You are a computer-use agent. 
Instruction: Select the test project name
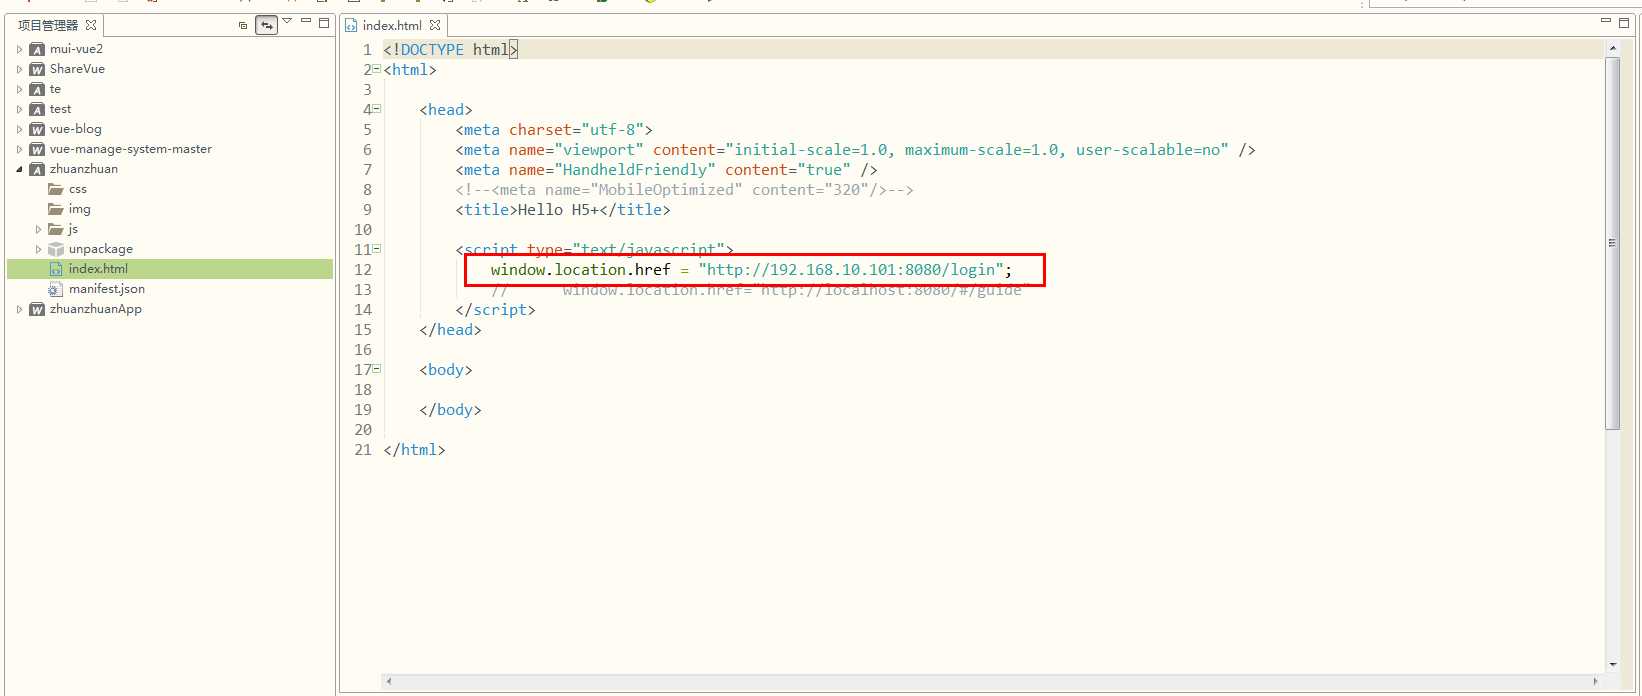(x=60, y=109)
